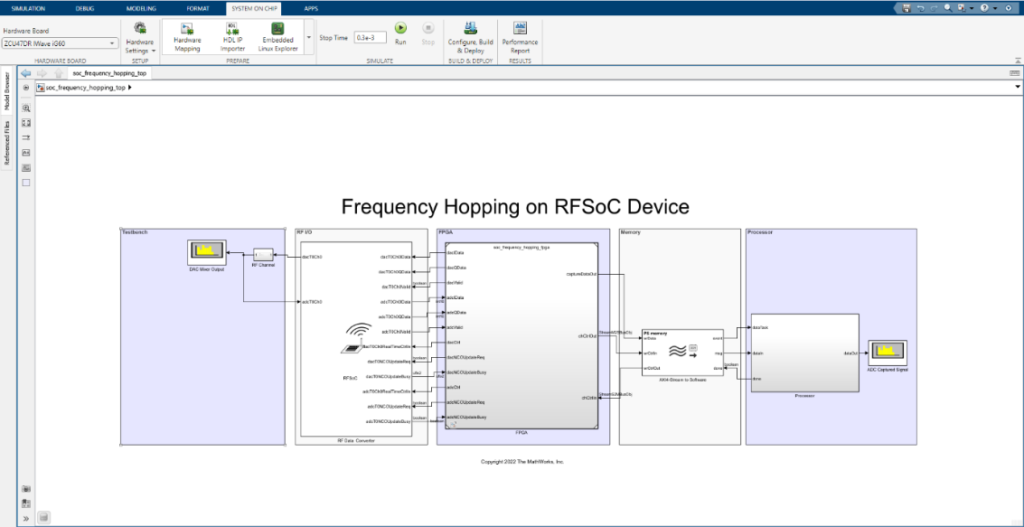Open the viewmarks icon in palette
1024x527 pixels.
tap(26, 503)
